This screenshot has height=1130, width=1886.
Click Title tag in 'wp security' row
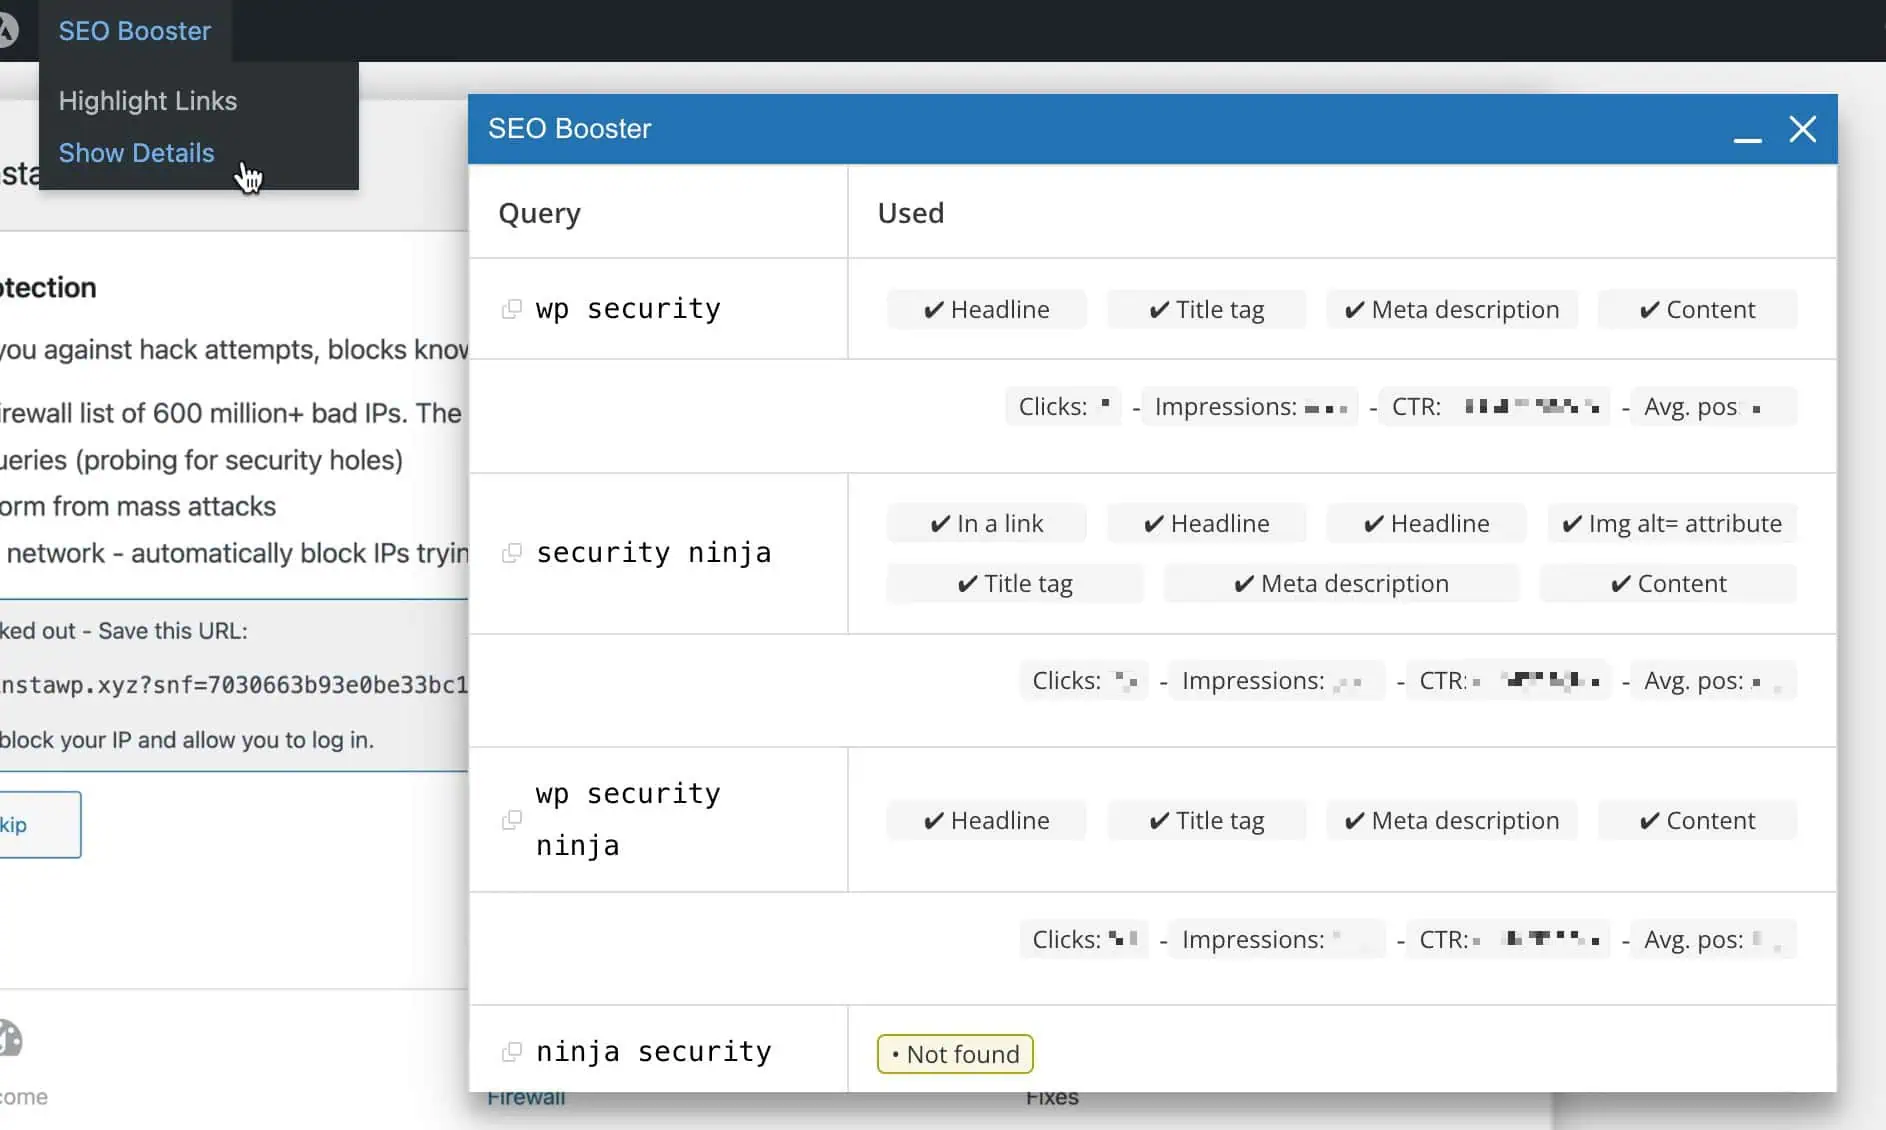1206,309
